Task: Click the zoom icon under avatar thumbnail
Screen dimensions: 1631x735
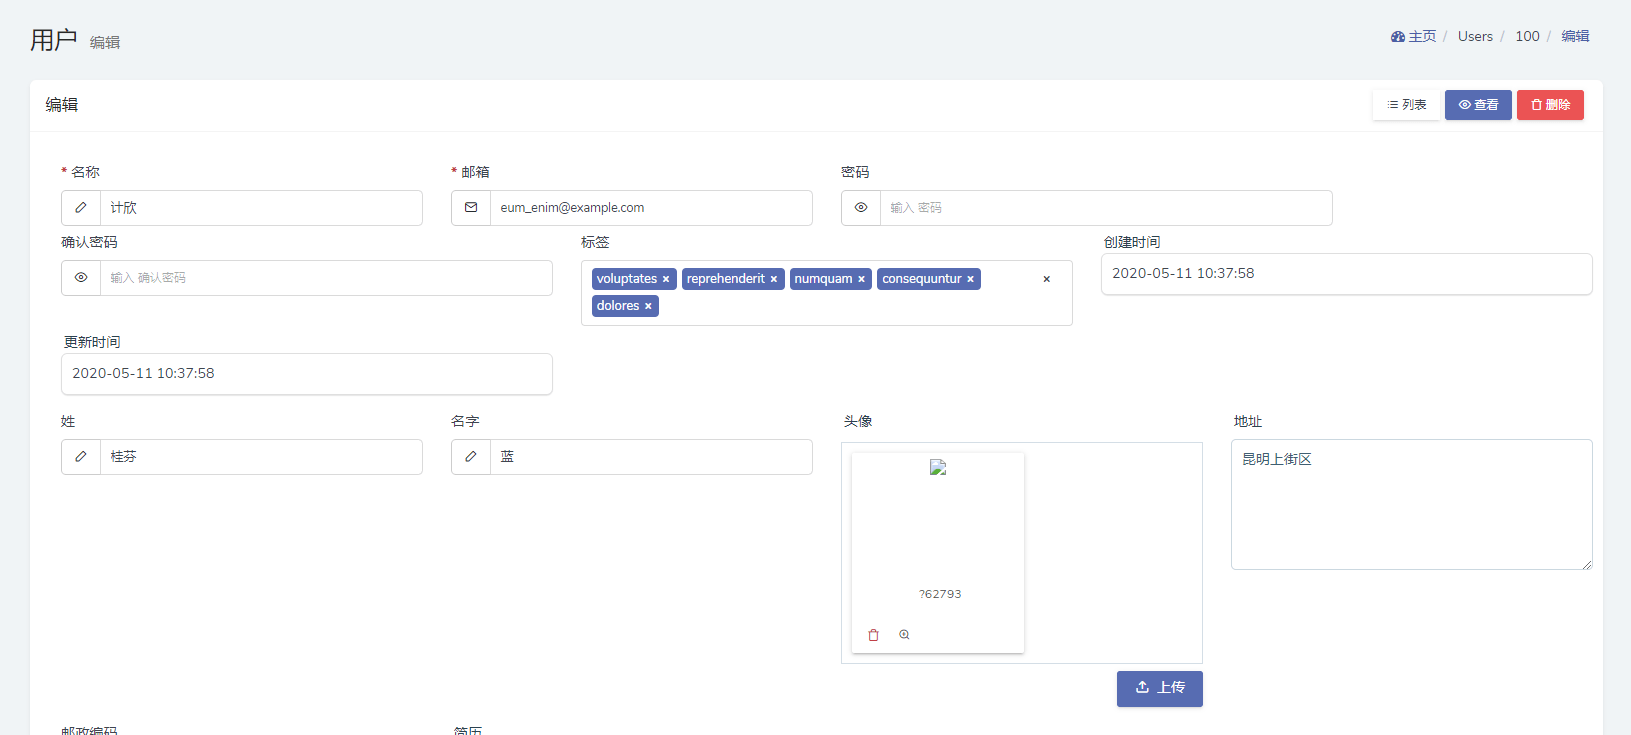Action: [x=904, y=635]
